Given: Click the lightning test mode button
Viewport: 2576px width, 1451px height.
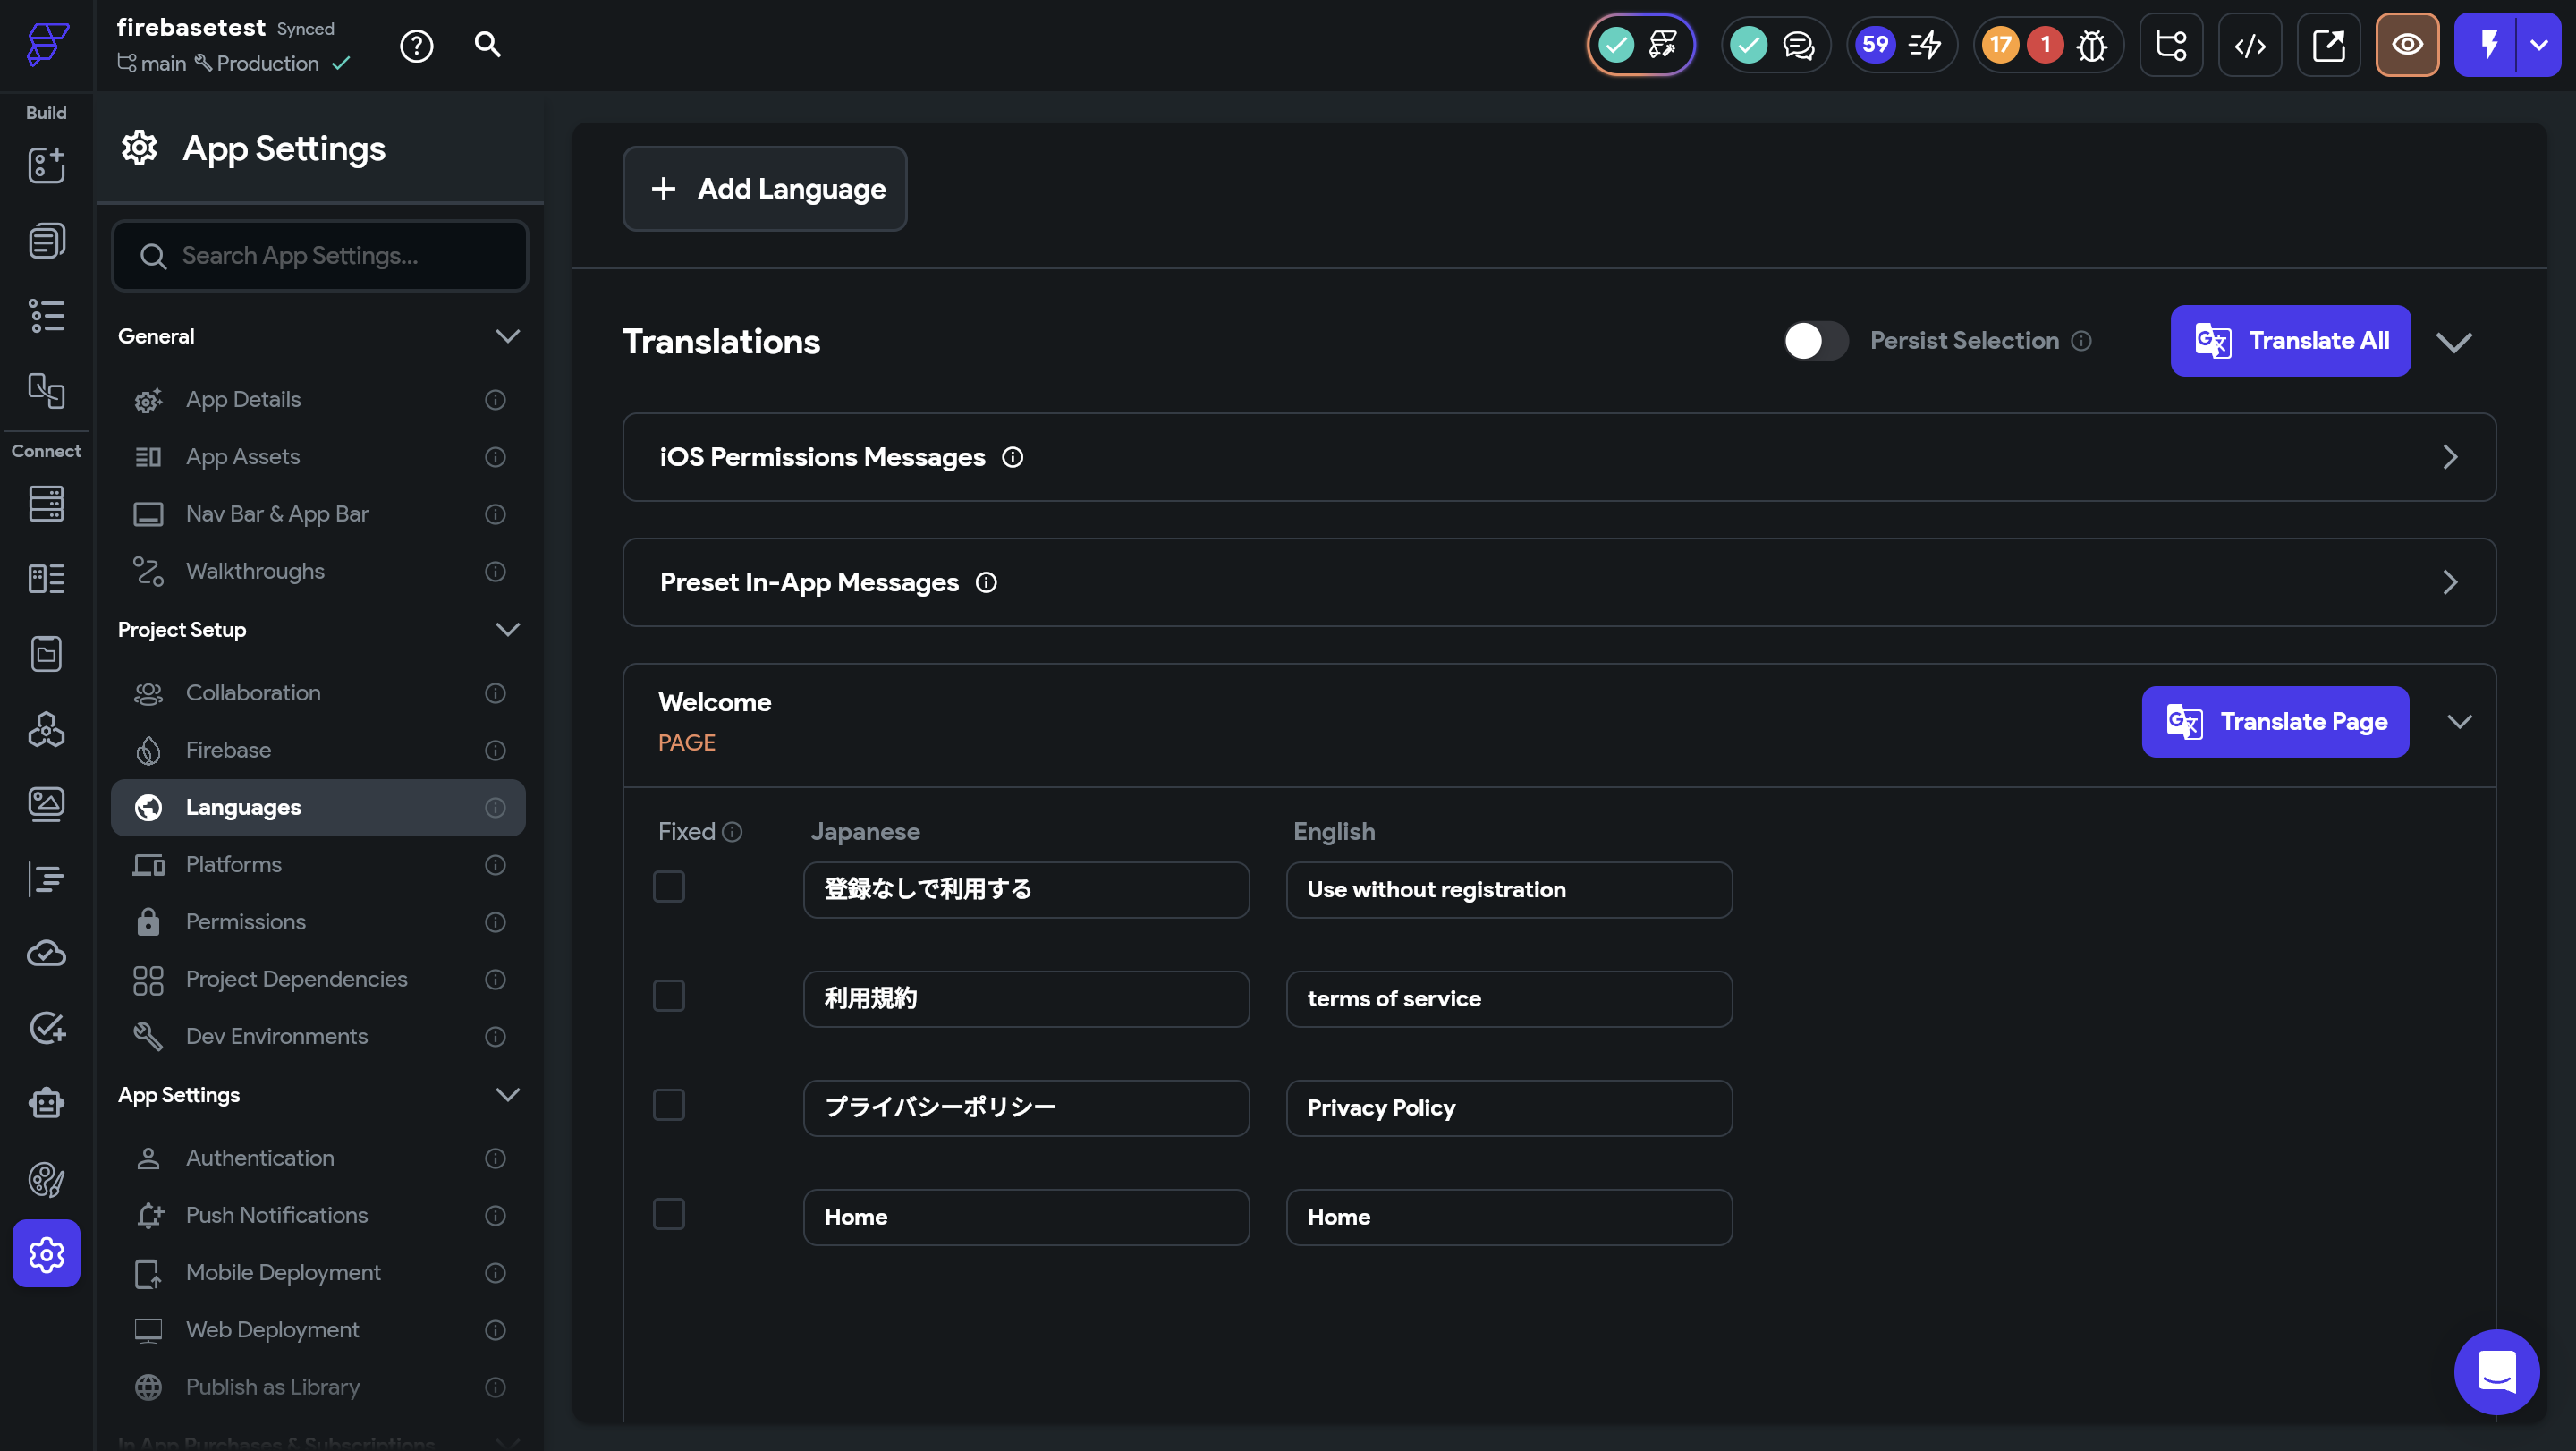Looking at the screenshot, I should pyautogui.click(x=2488, y=45).
